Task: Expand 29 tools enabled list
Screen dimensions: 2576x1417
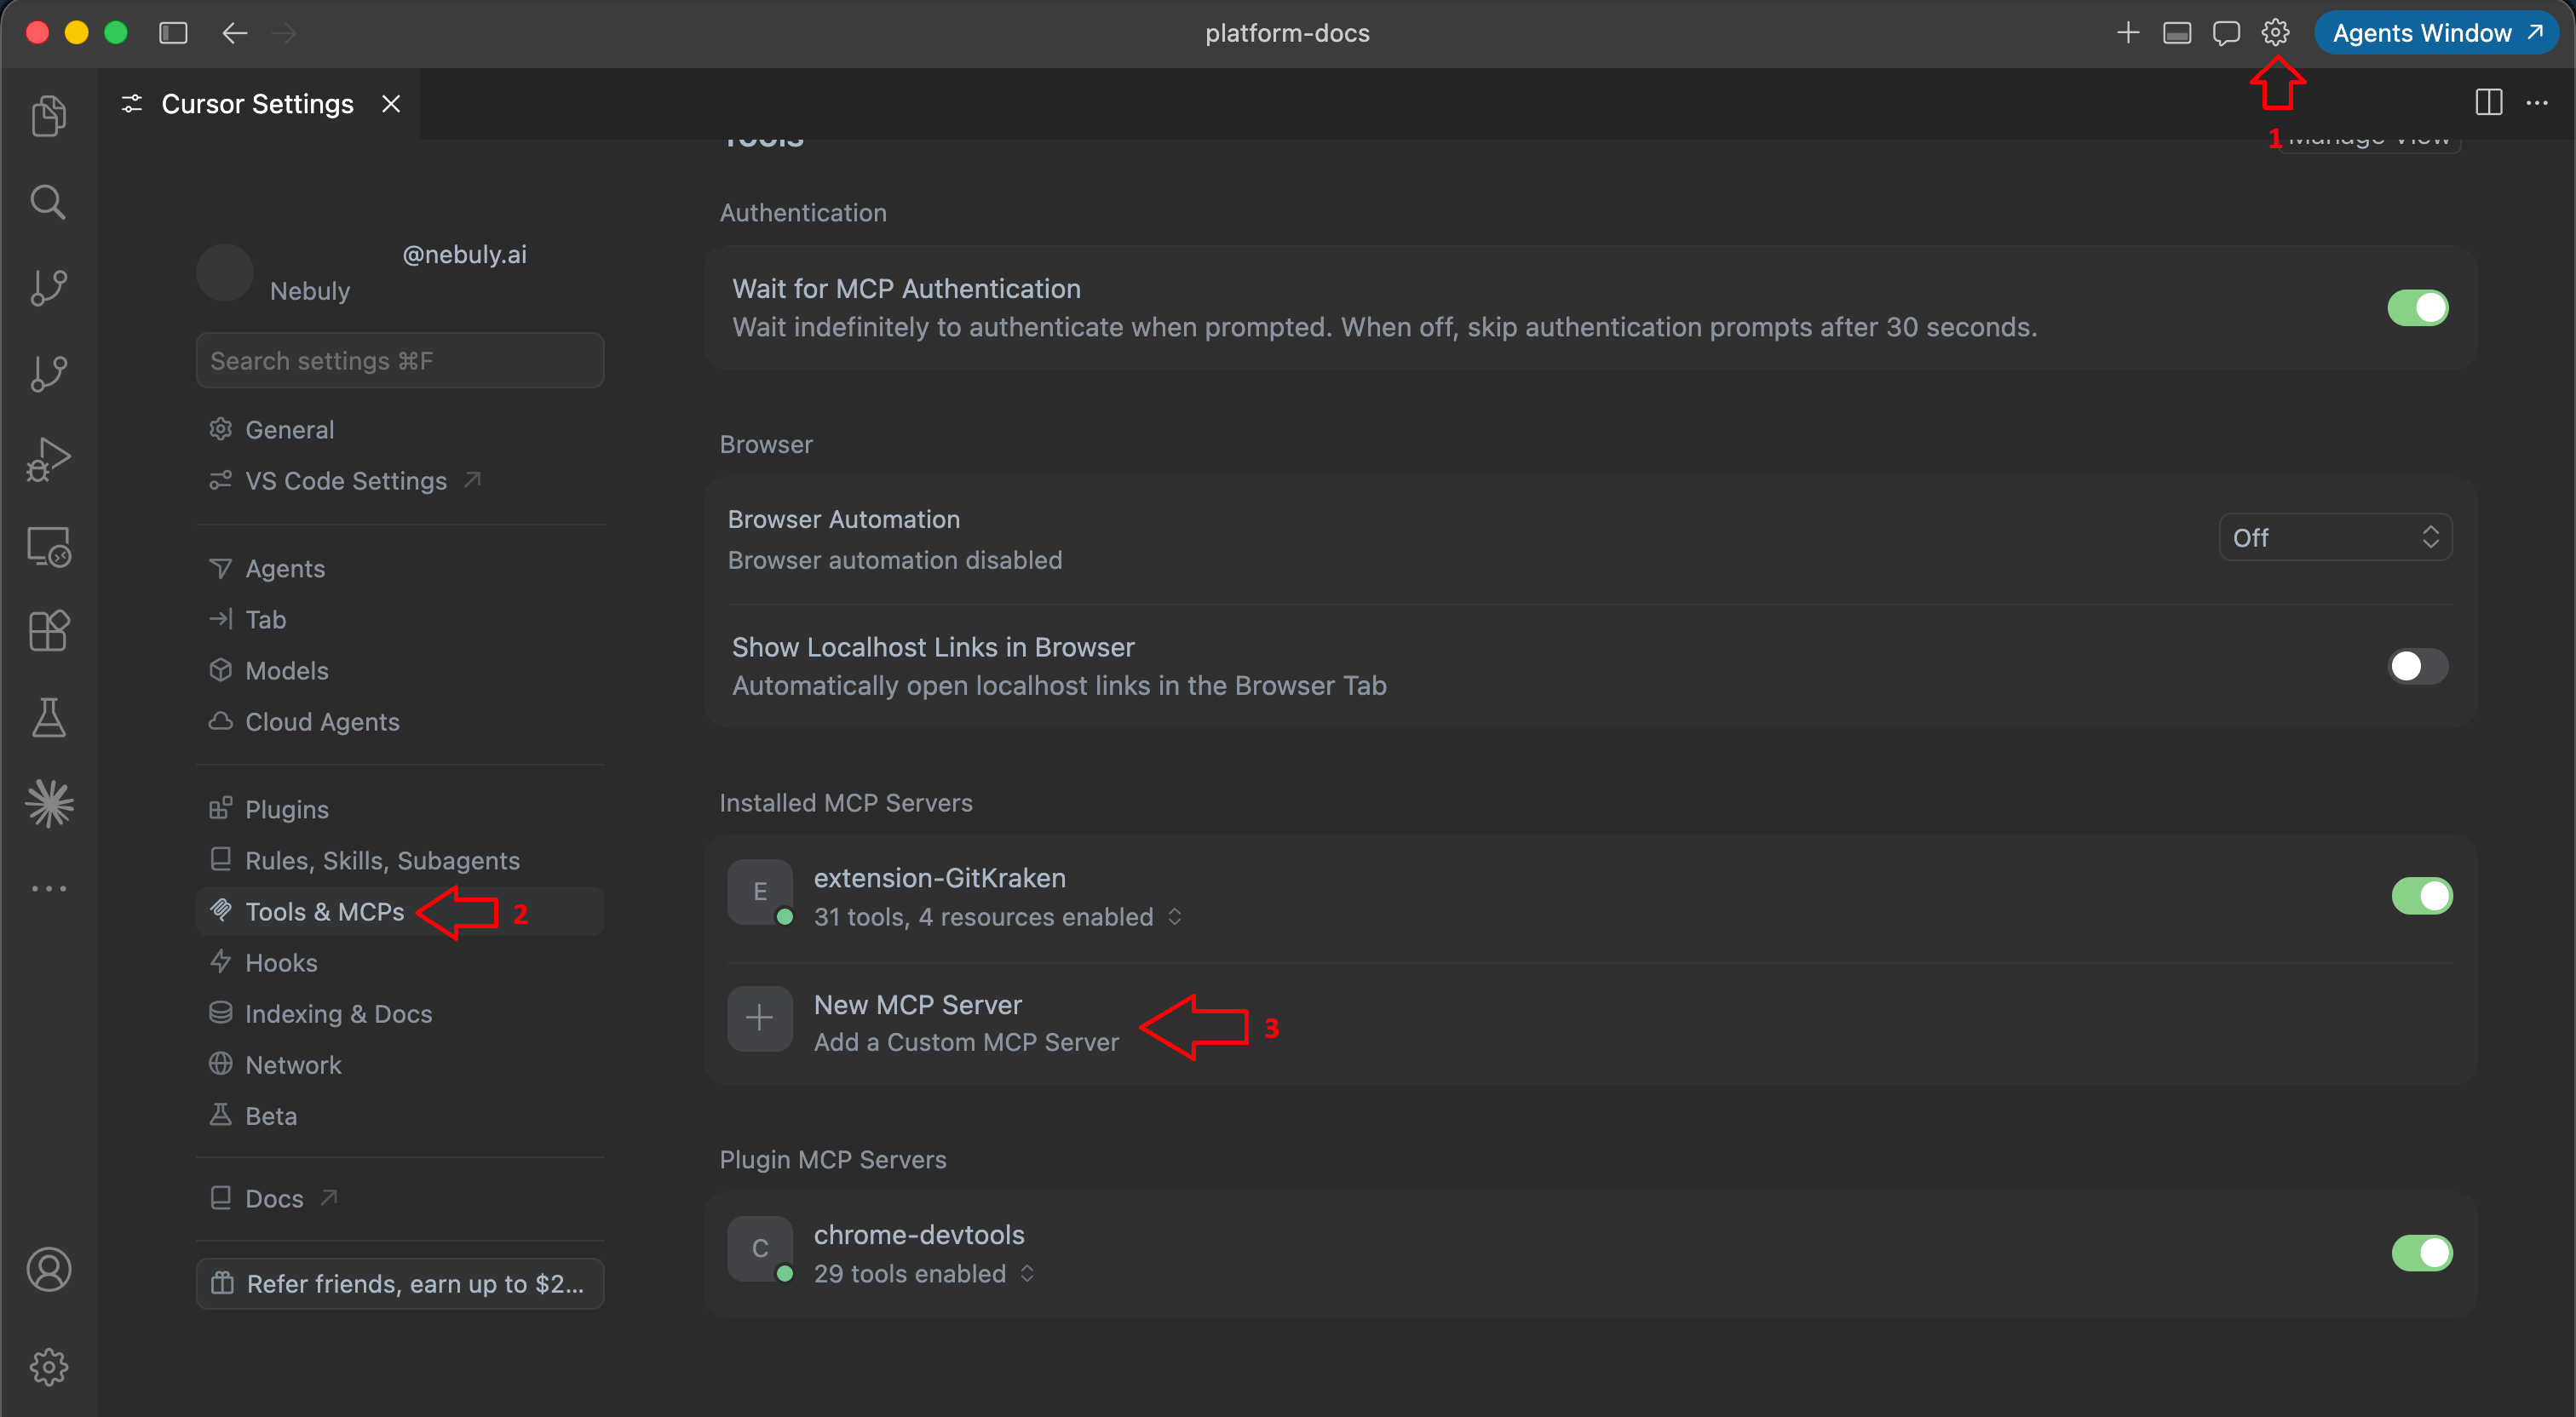Action: [x=923, y=1274]
